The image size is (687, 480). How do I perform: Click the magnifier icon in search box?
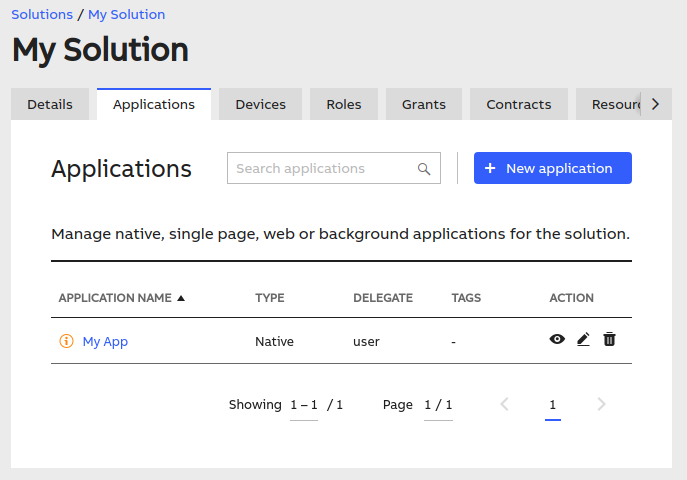coord(424,169)
